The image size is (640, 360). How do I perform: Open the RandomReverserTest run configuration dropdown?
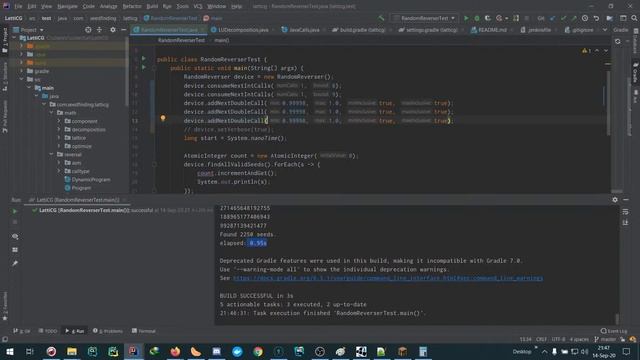[x=424, y=18]
